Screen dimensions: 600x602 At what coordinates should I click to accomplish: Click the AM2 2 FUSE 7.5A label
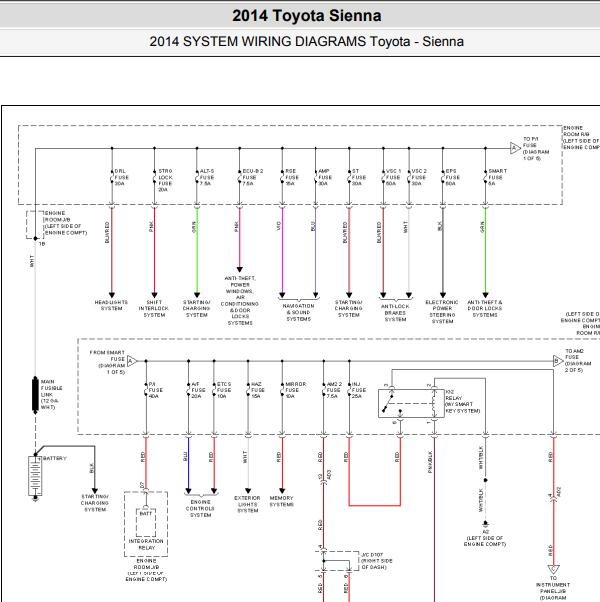(x=334, y=390)
